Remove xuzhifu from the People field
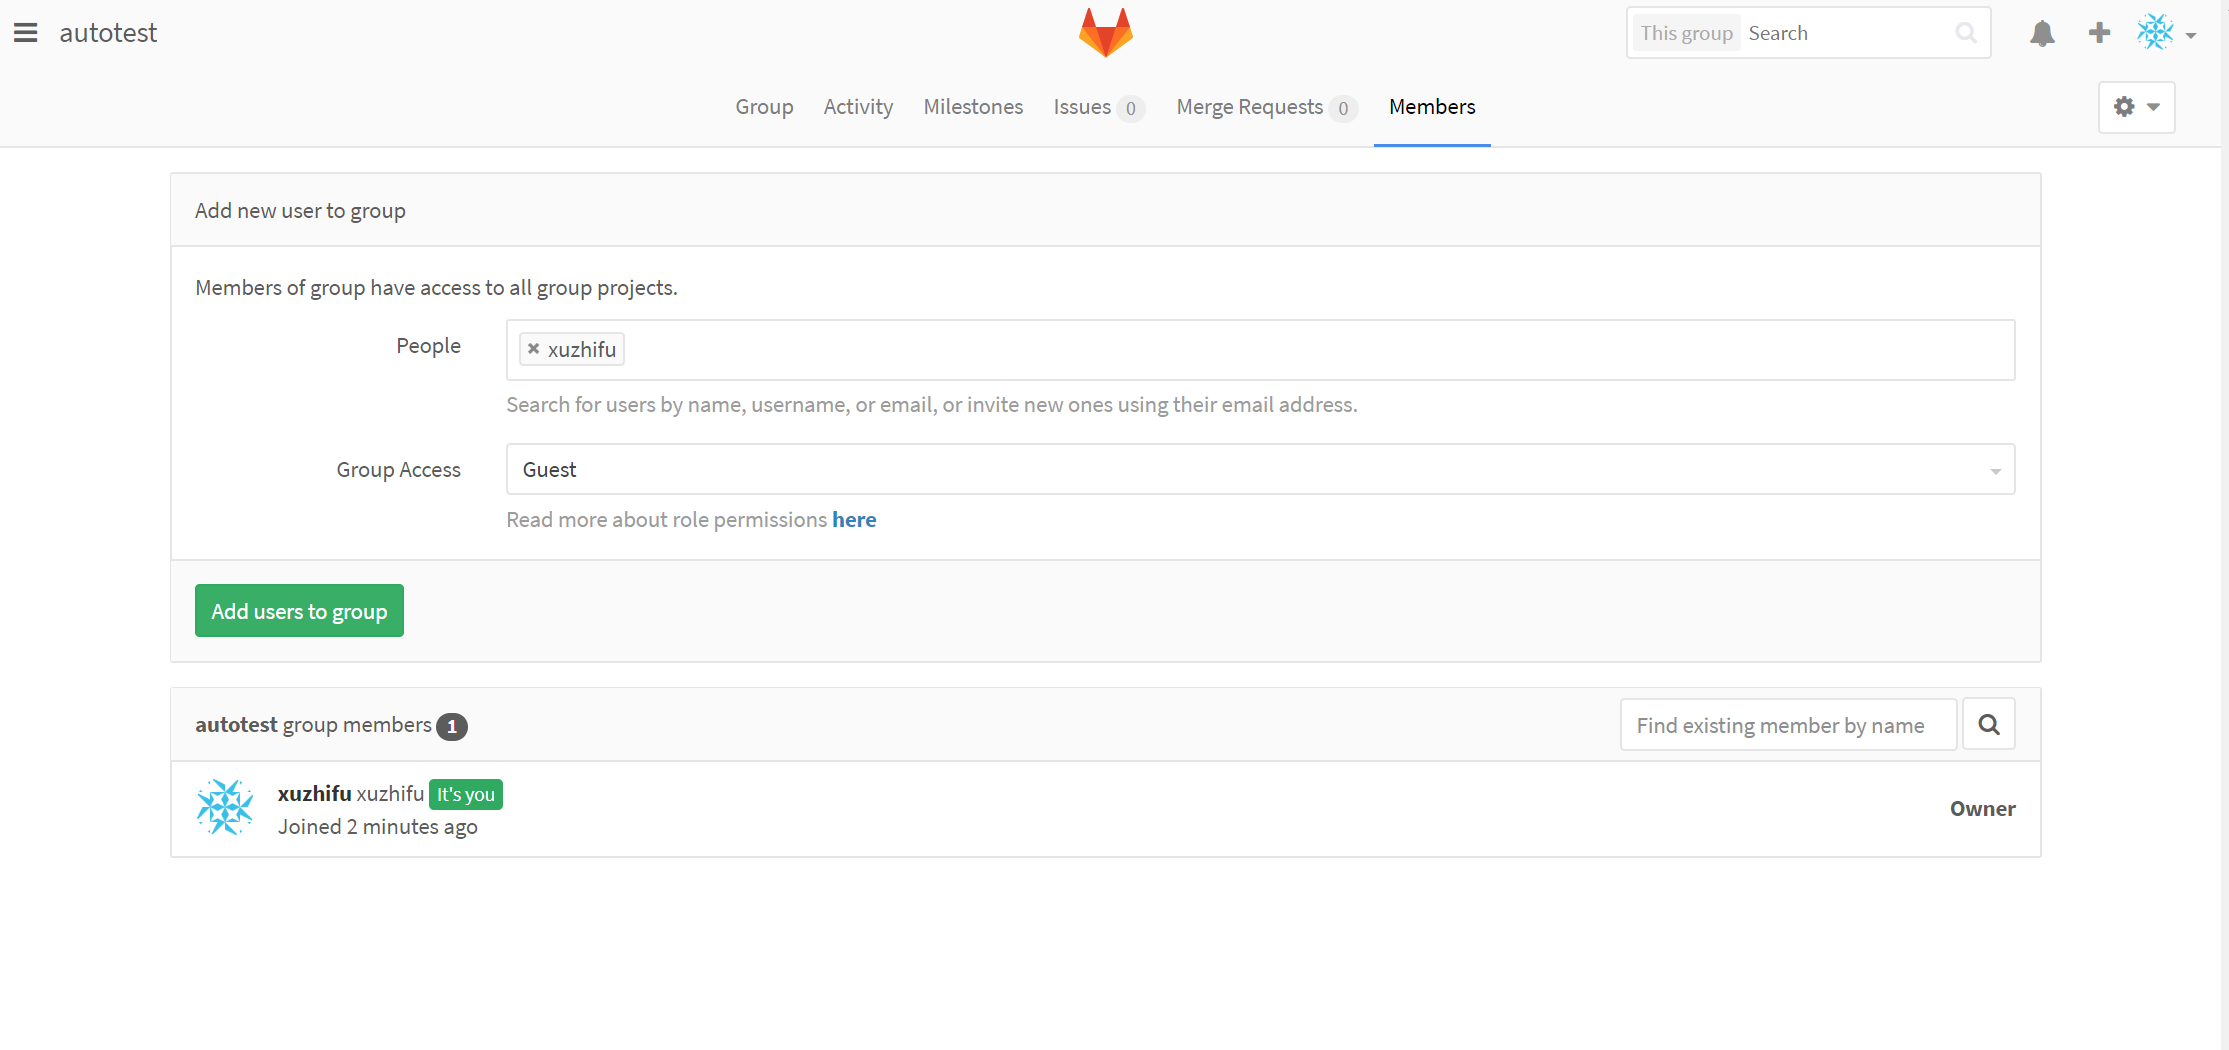This screenshot has height=1050, width=2229. coord(533,348)
